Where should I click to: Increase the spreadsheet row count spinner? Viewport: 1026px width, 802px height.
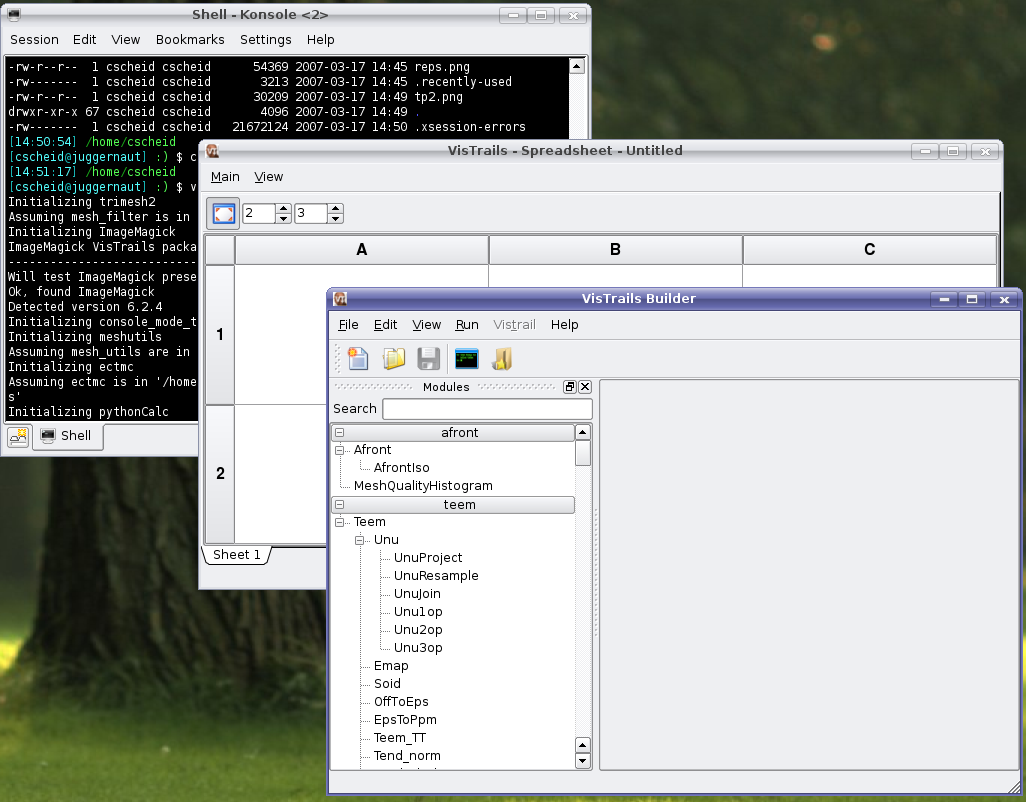[283, 208]
